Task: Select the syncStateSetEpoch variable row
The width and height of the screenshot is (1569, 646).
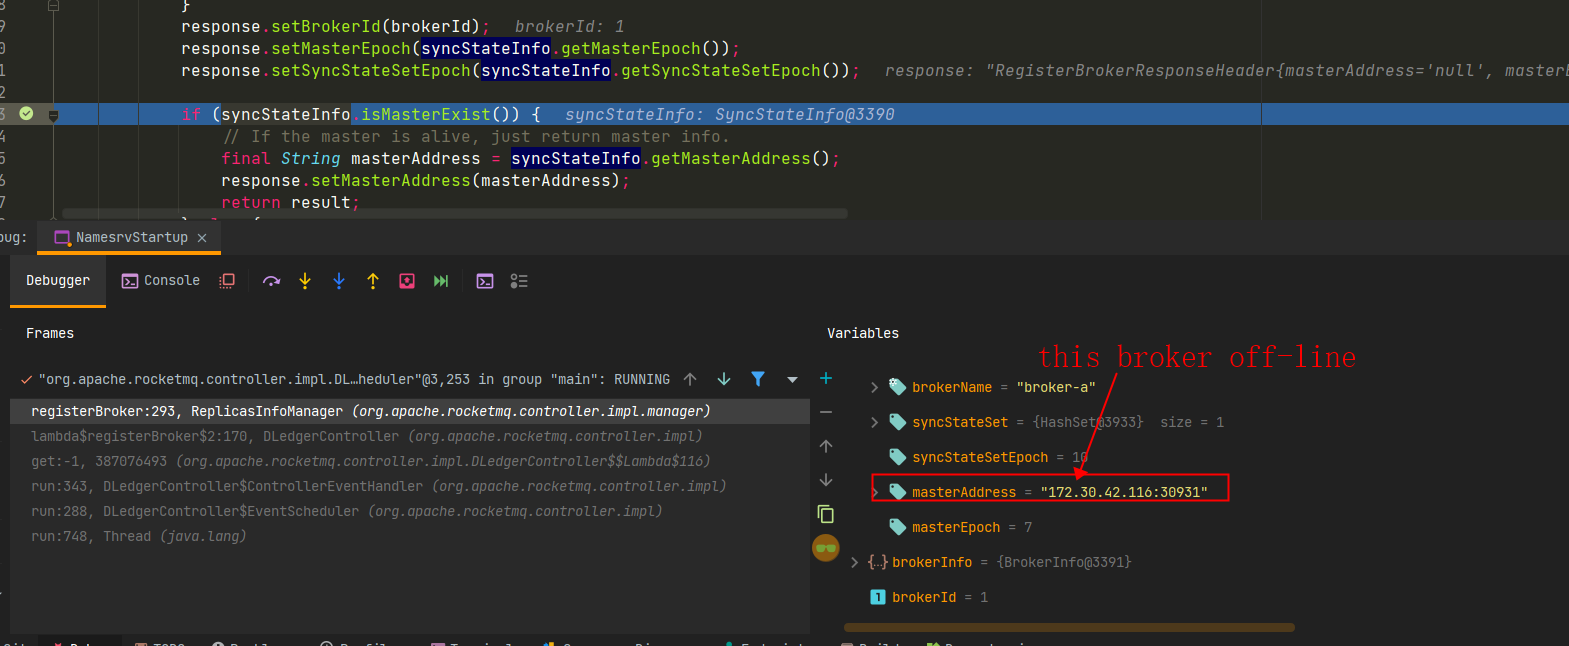Action: (989, 457)
